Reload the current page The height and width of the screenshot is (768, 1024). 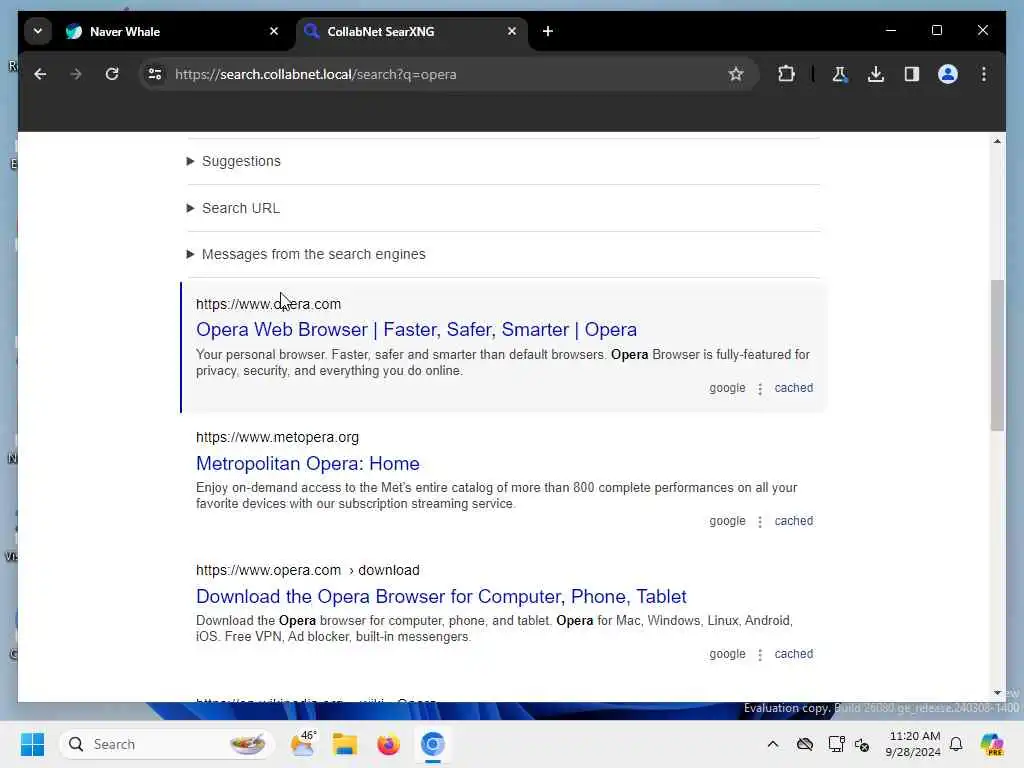click(x=112, y=74)
